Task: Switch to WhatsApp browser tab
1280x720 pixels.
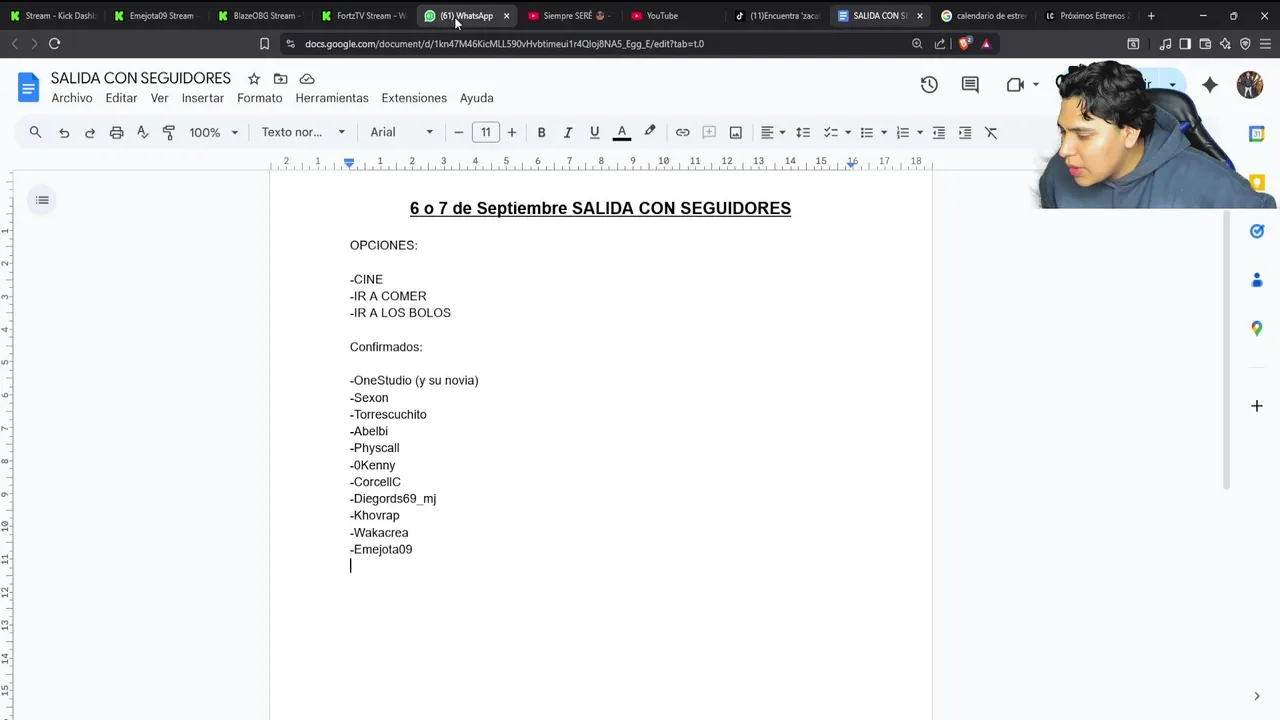Action: [x=467, y=16]
